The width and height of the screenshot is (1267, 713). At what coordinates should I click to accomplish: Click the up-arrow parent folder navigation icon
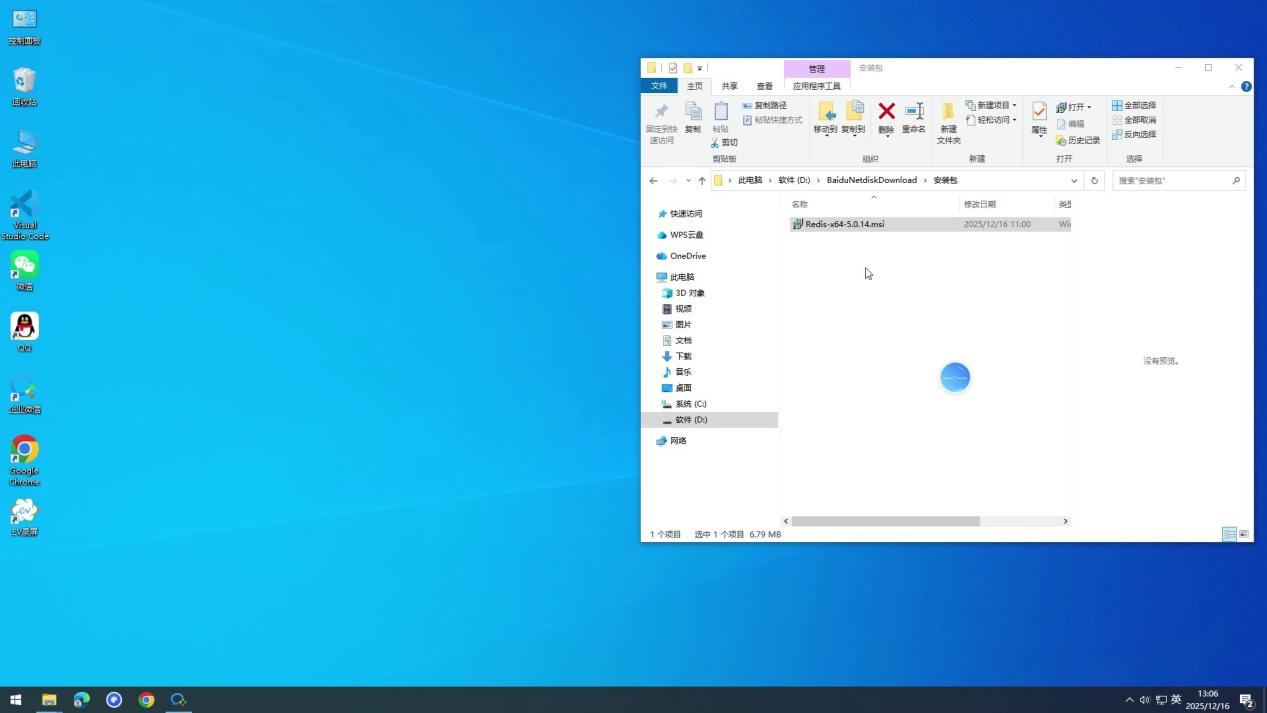[701, 181]
